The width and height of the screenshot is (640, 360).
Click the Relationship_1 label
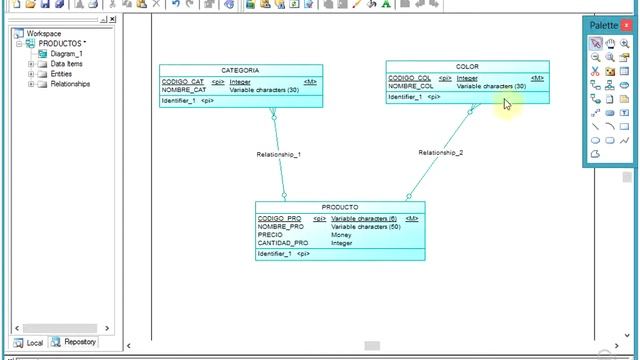[279, 154]
